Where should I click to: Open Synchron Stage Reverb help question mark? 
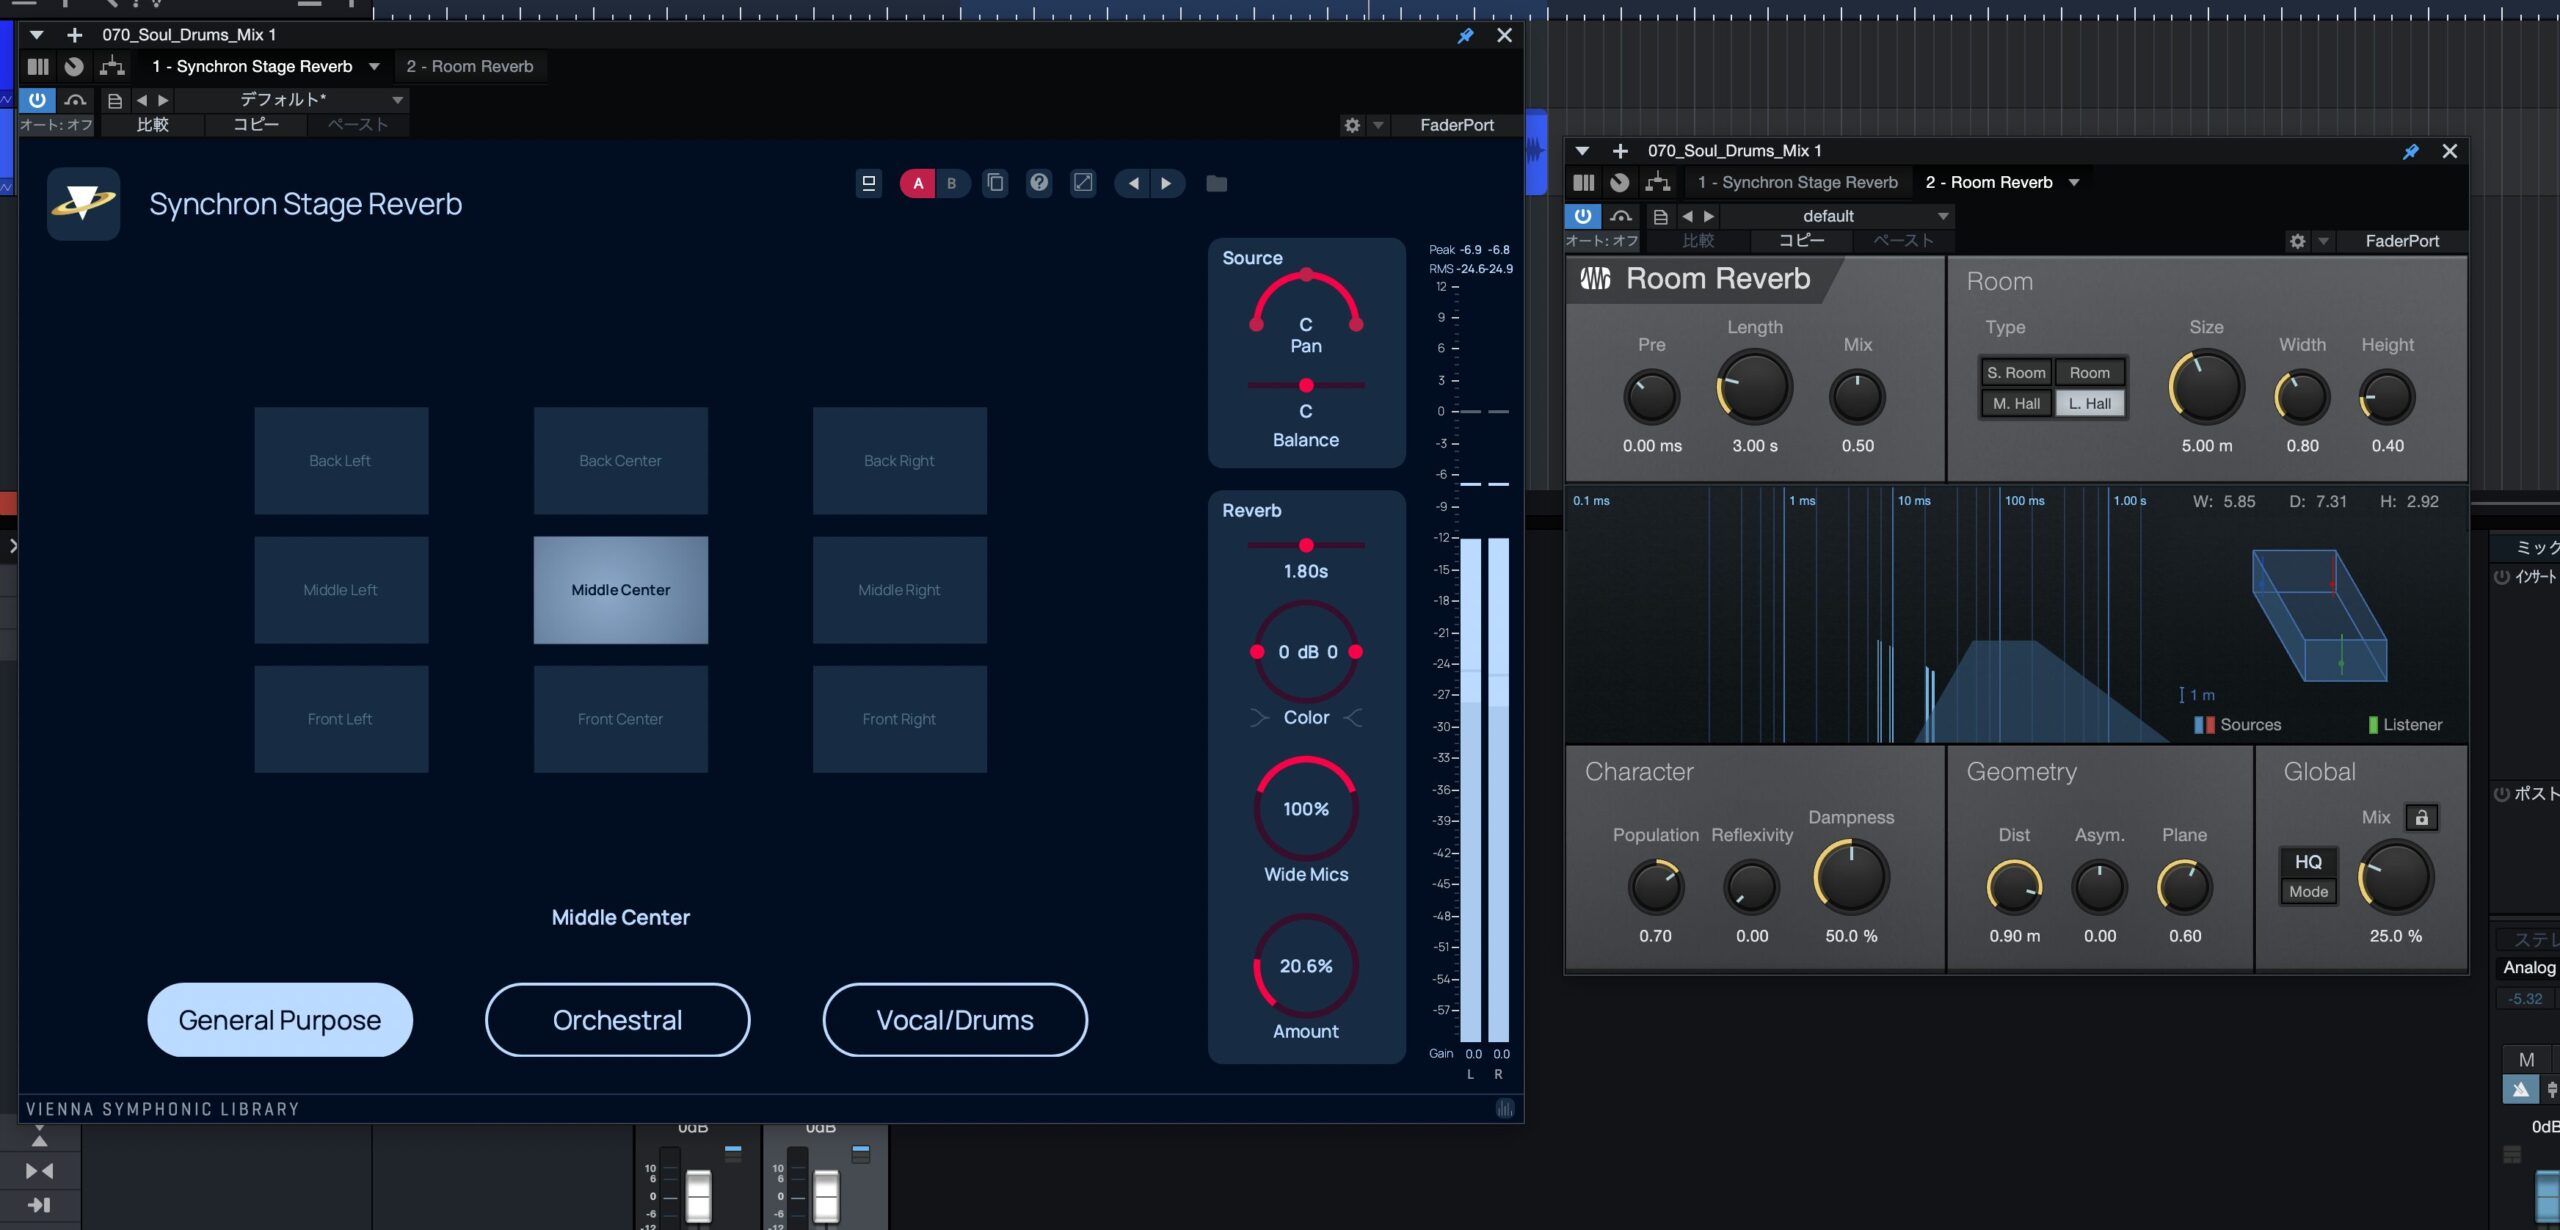(1039, 182)
